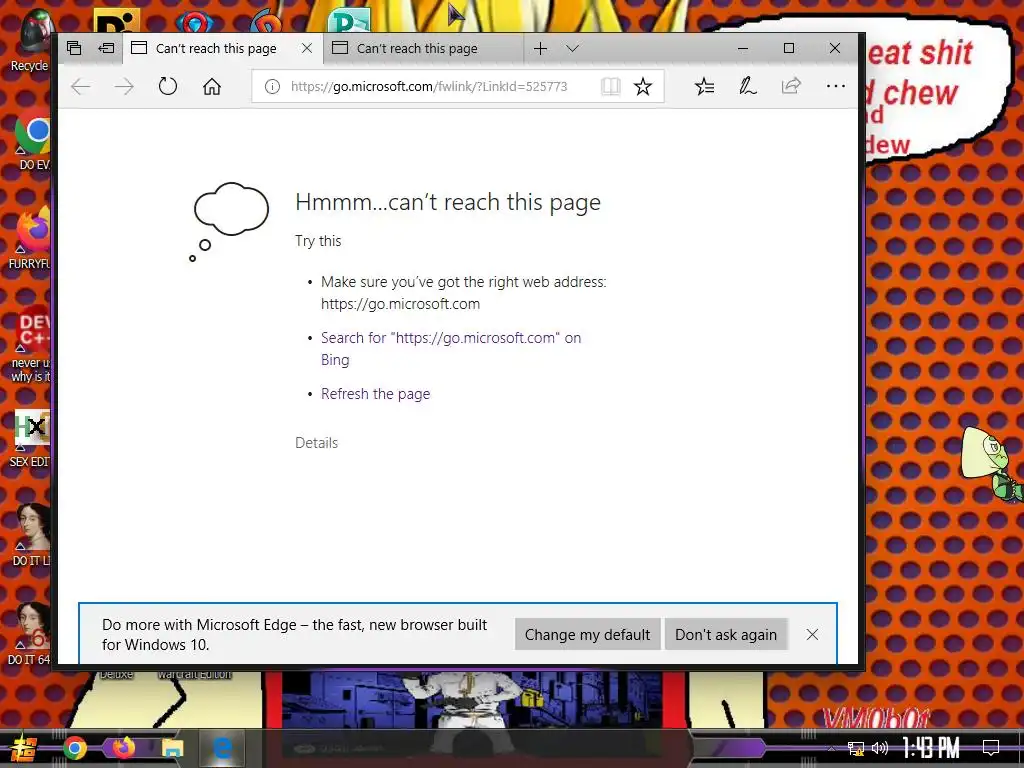Show hidden tray icons chevron
Image resolution: width=1024 pixels, height=768 pixels.
click(831, 748)
